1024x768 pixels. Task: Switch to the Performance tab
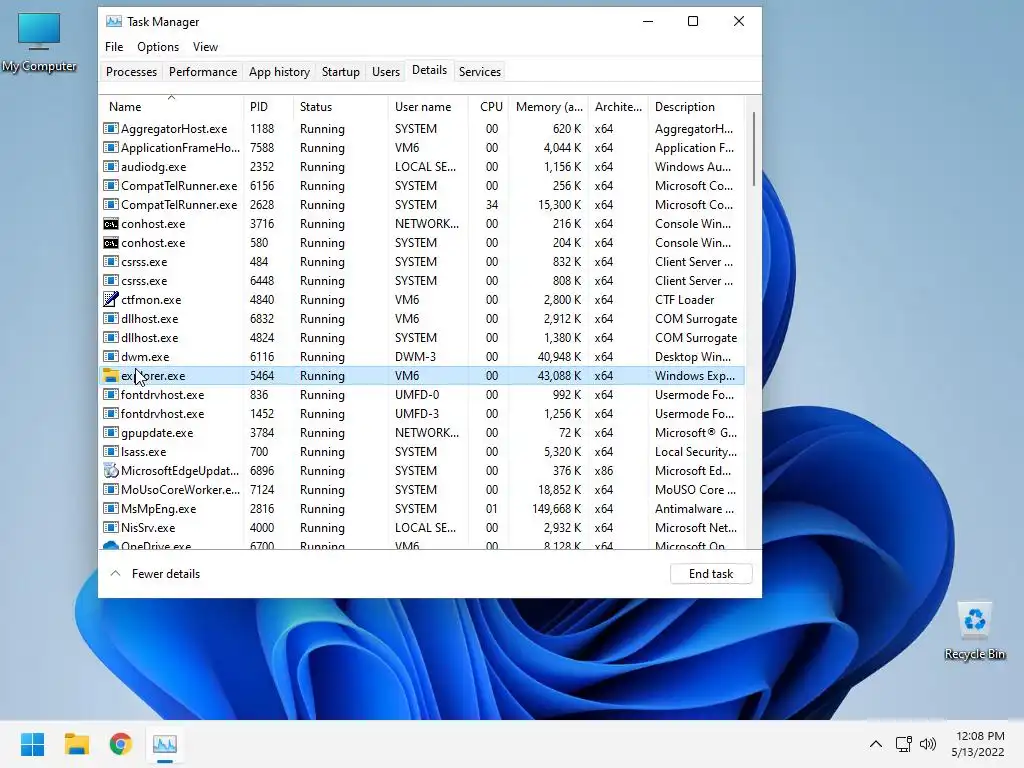coord(203,72)
